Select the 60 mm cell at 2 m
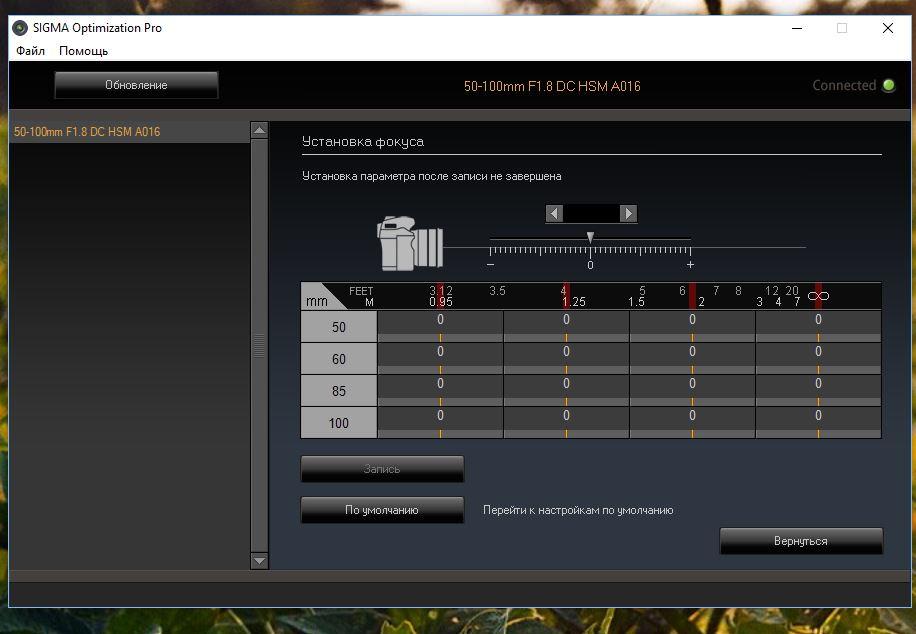 click(692, 358)
